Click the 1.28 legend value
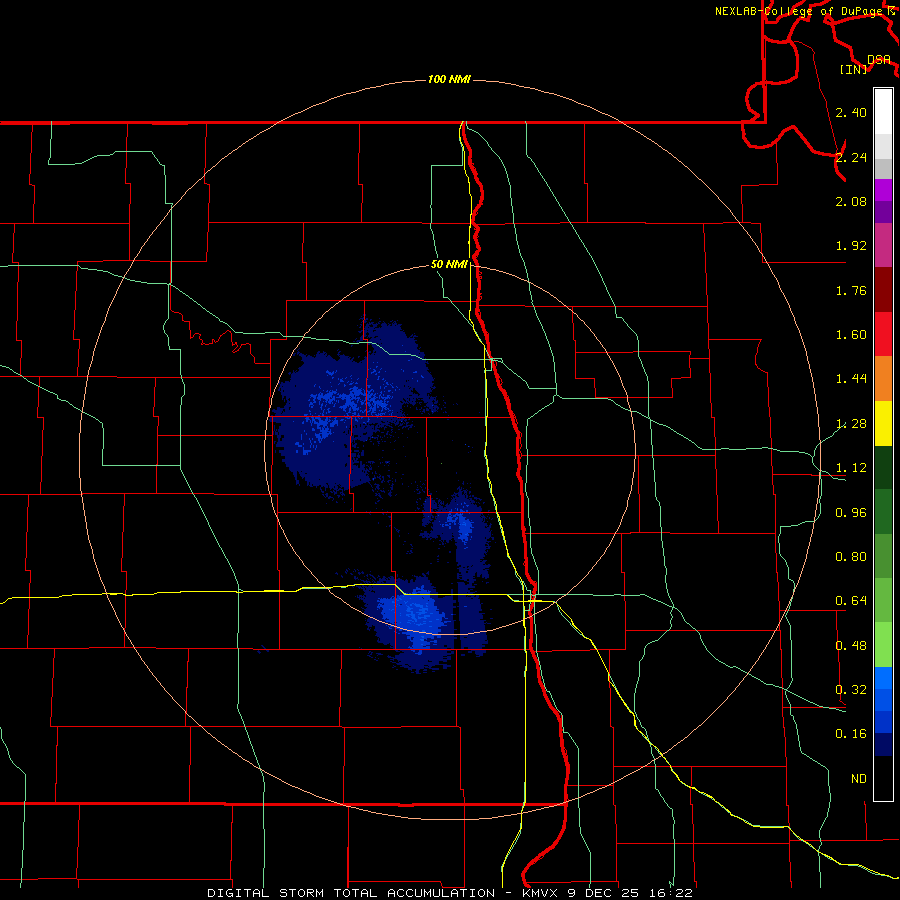900x900 pixels. (851, 424)
